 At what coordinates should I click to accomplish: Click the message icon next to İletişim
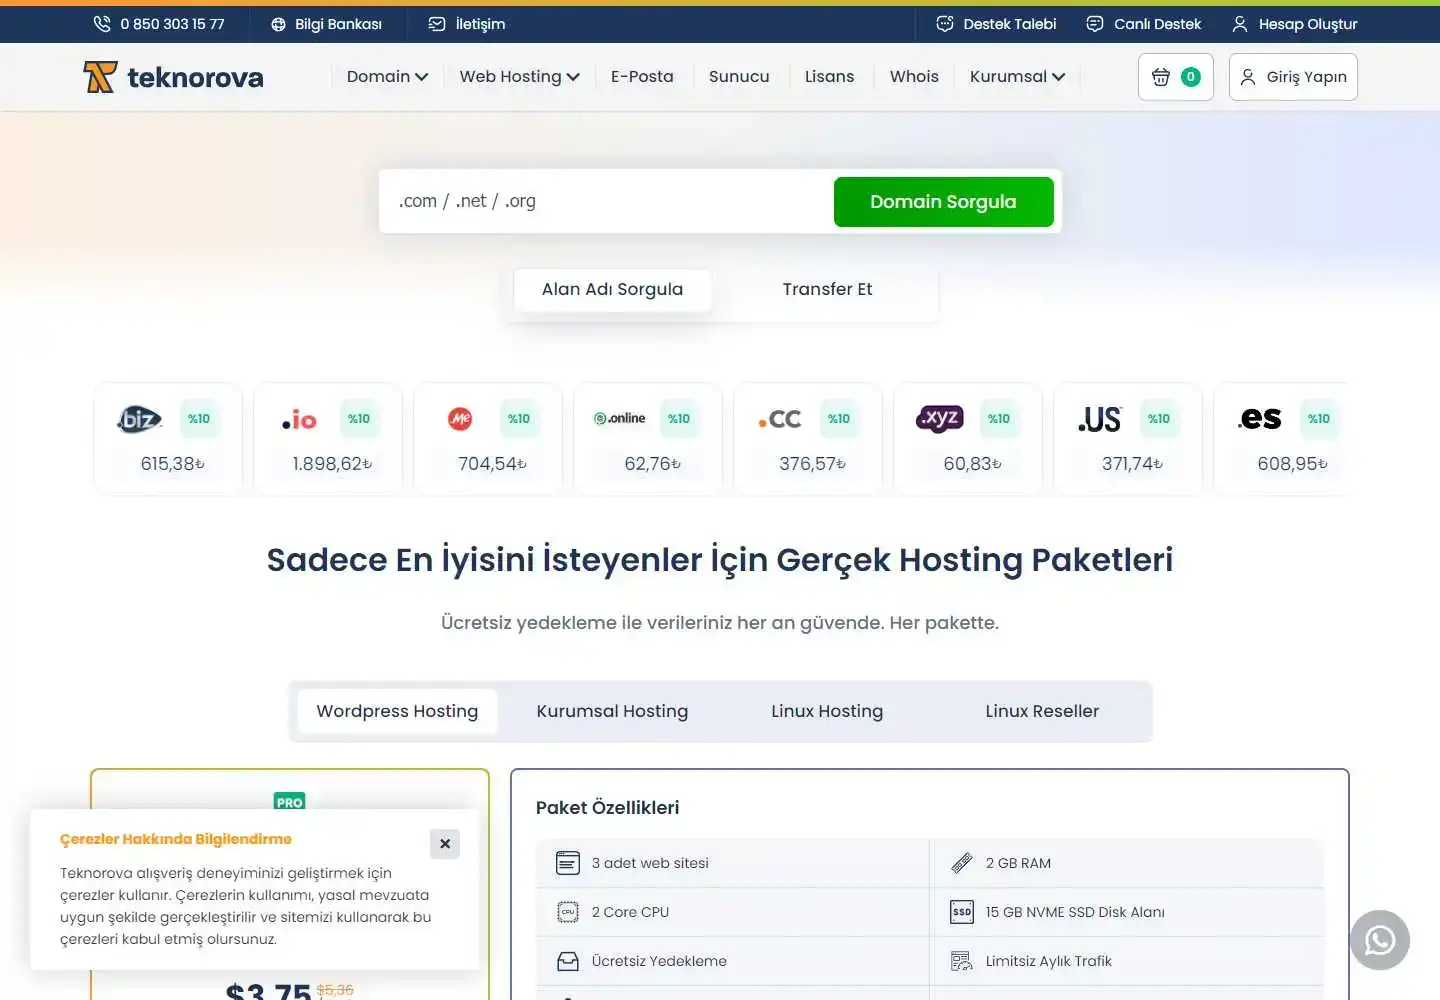pos(437,24)
